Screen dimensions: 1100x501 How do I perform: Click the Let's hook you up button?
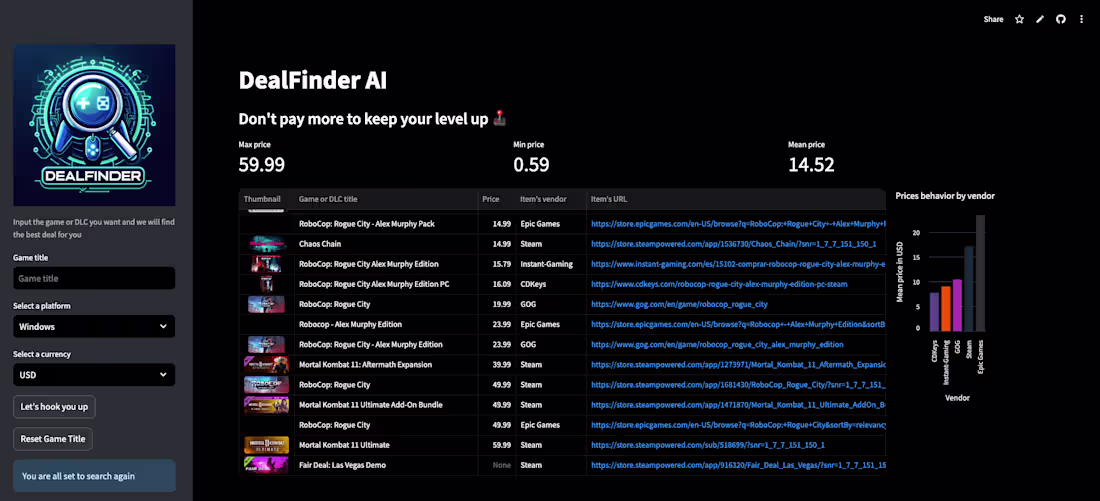(54, 406)
